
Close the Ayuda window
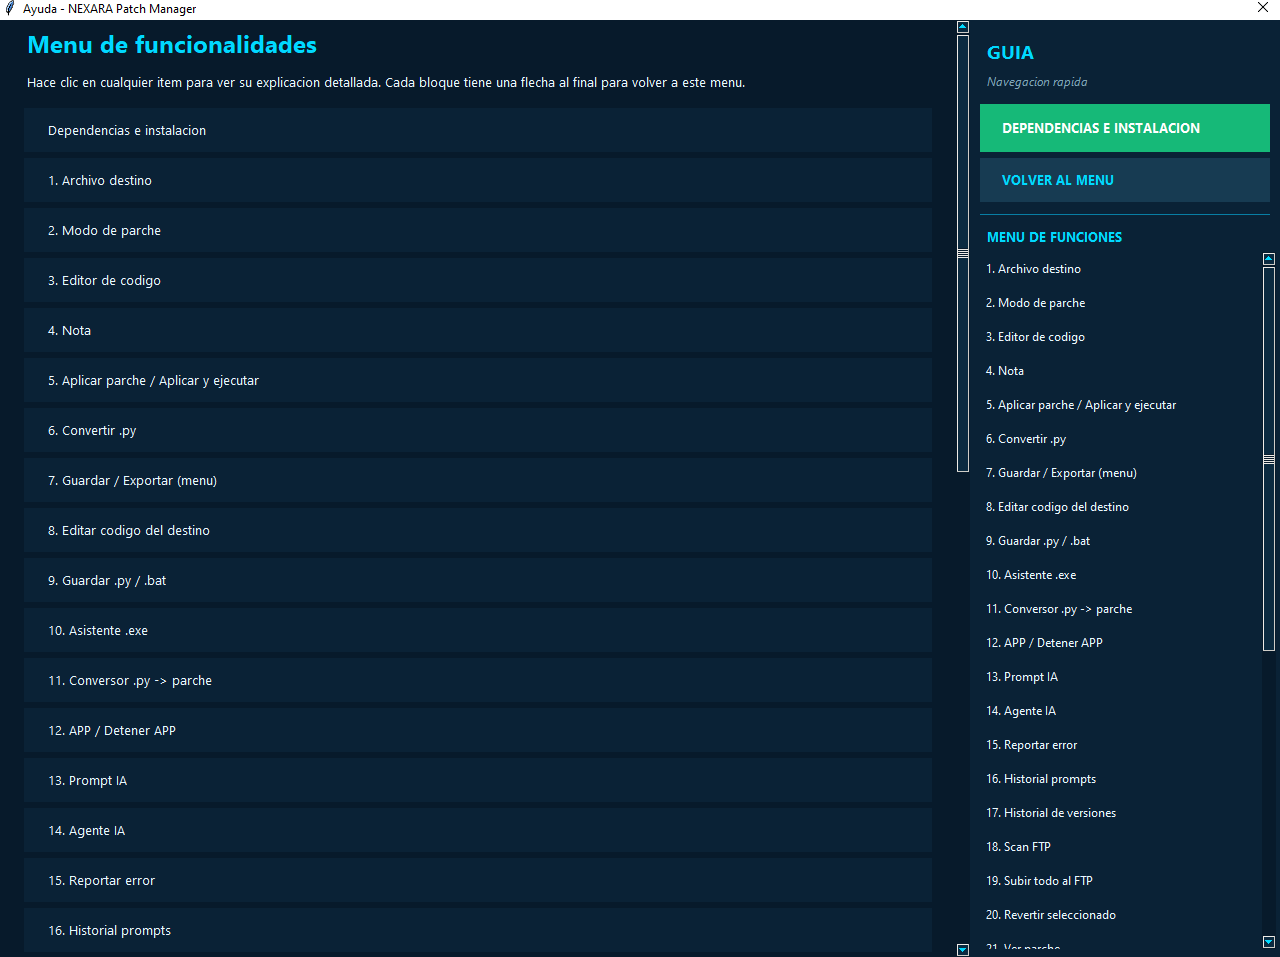1263,8
